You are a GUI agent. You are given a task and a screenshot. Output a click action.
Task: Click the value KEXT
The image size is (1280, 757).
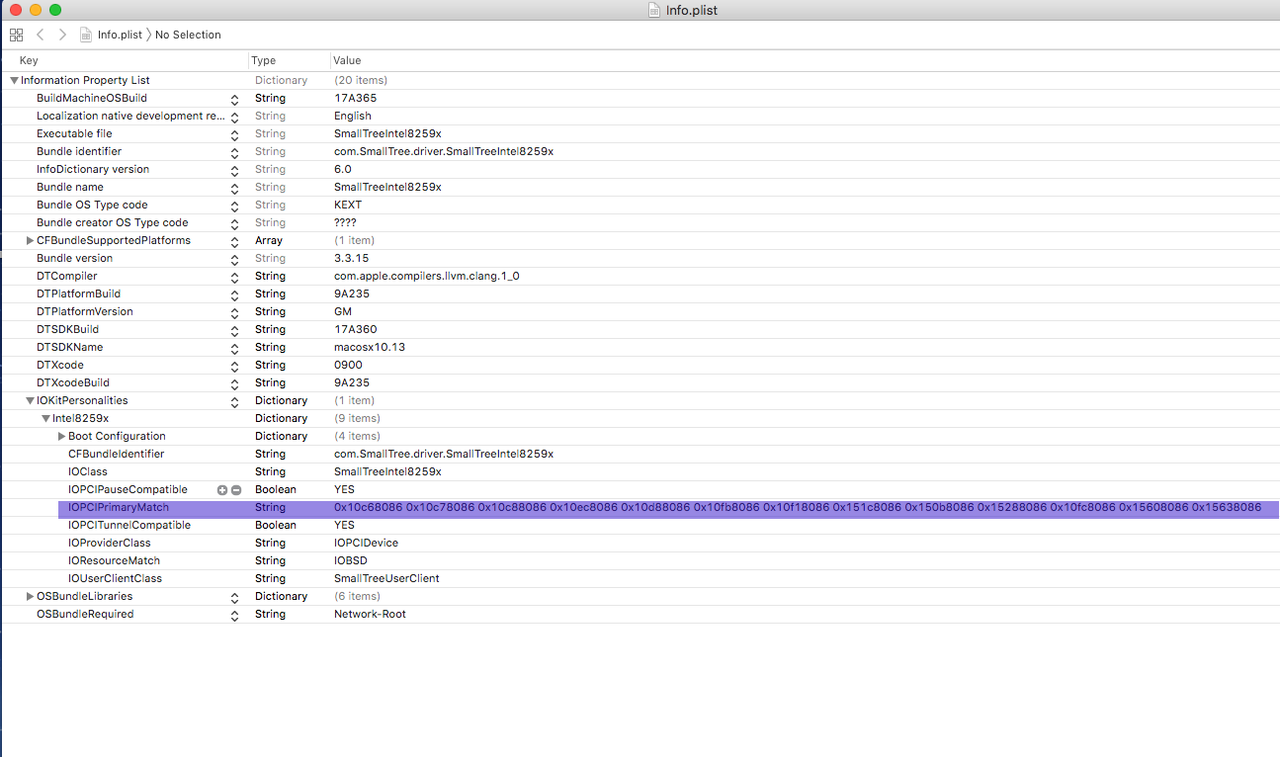(x=348, y=205)
